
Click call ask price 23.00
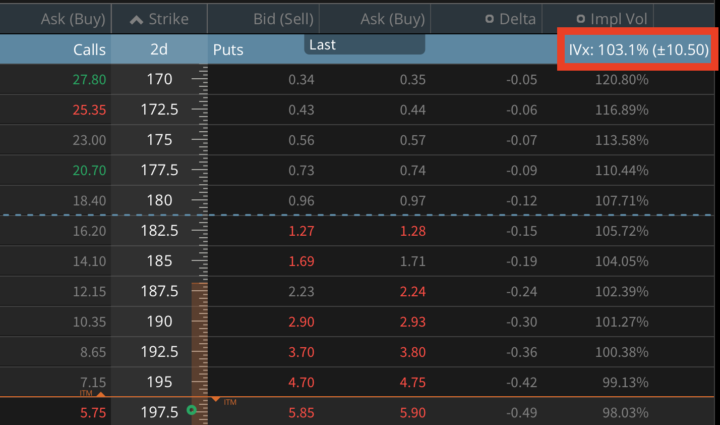click(90, 140)
